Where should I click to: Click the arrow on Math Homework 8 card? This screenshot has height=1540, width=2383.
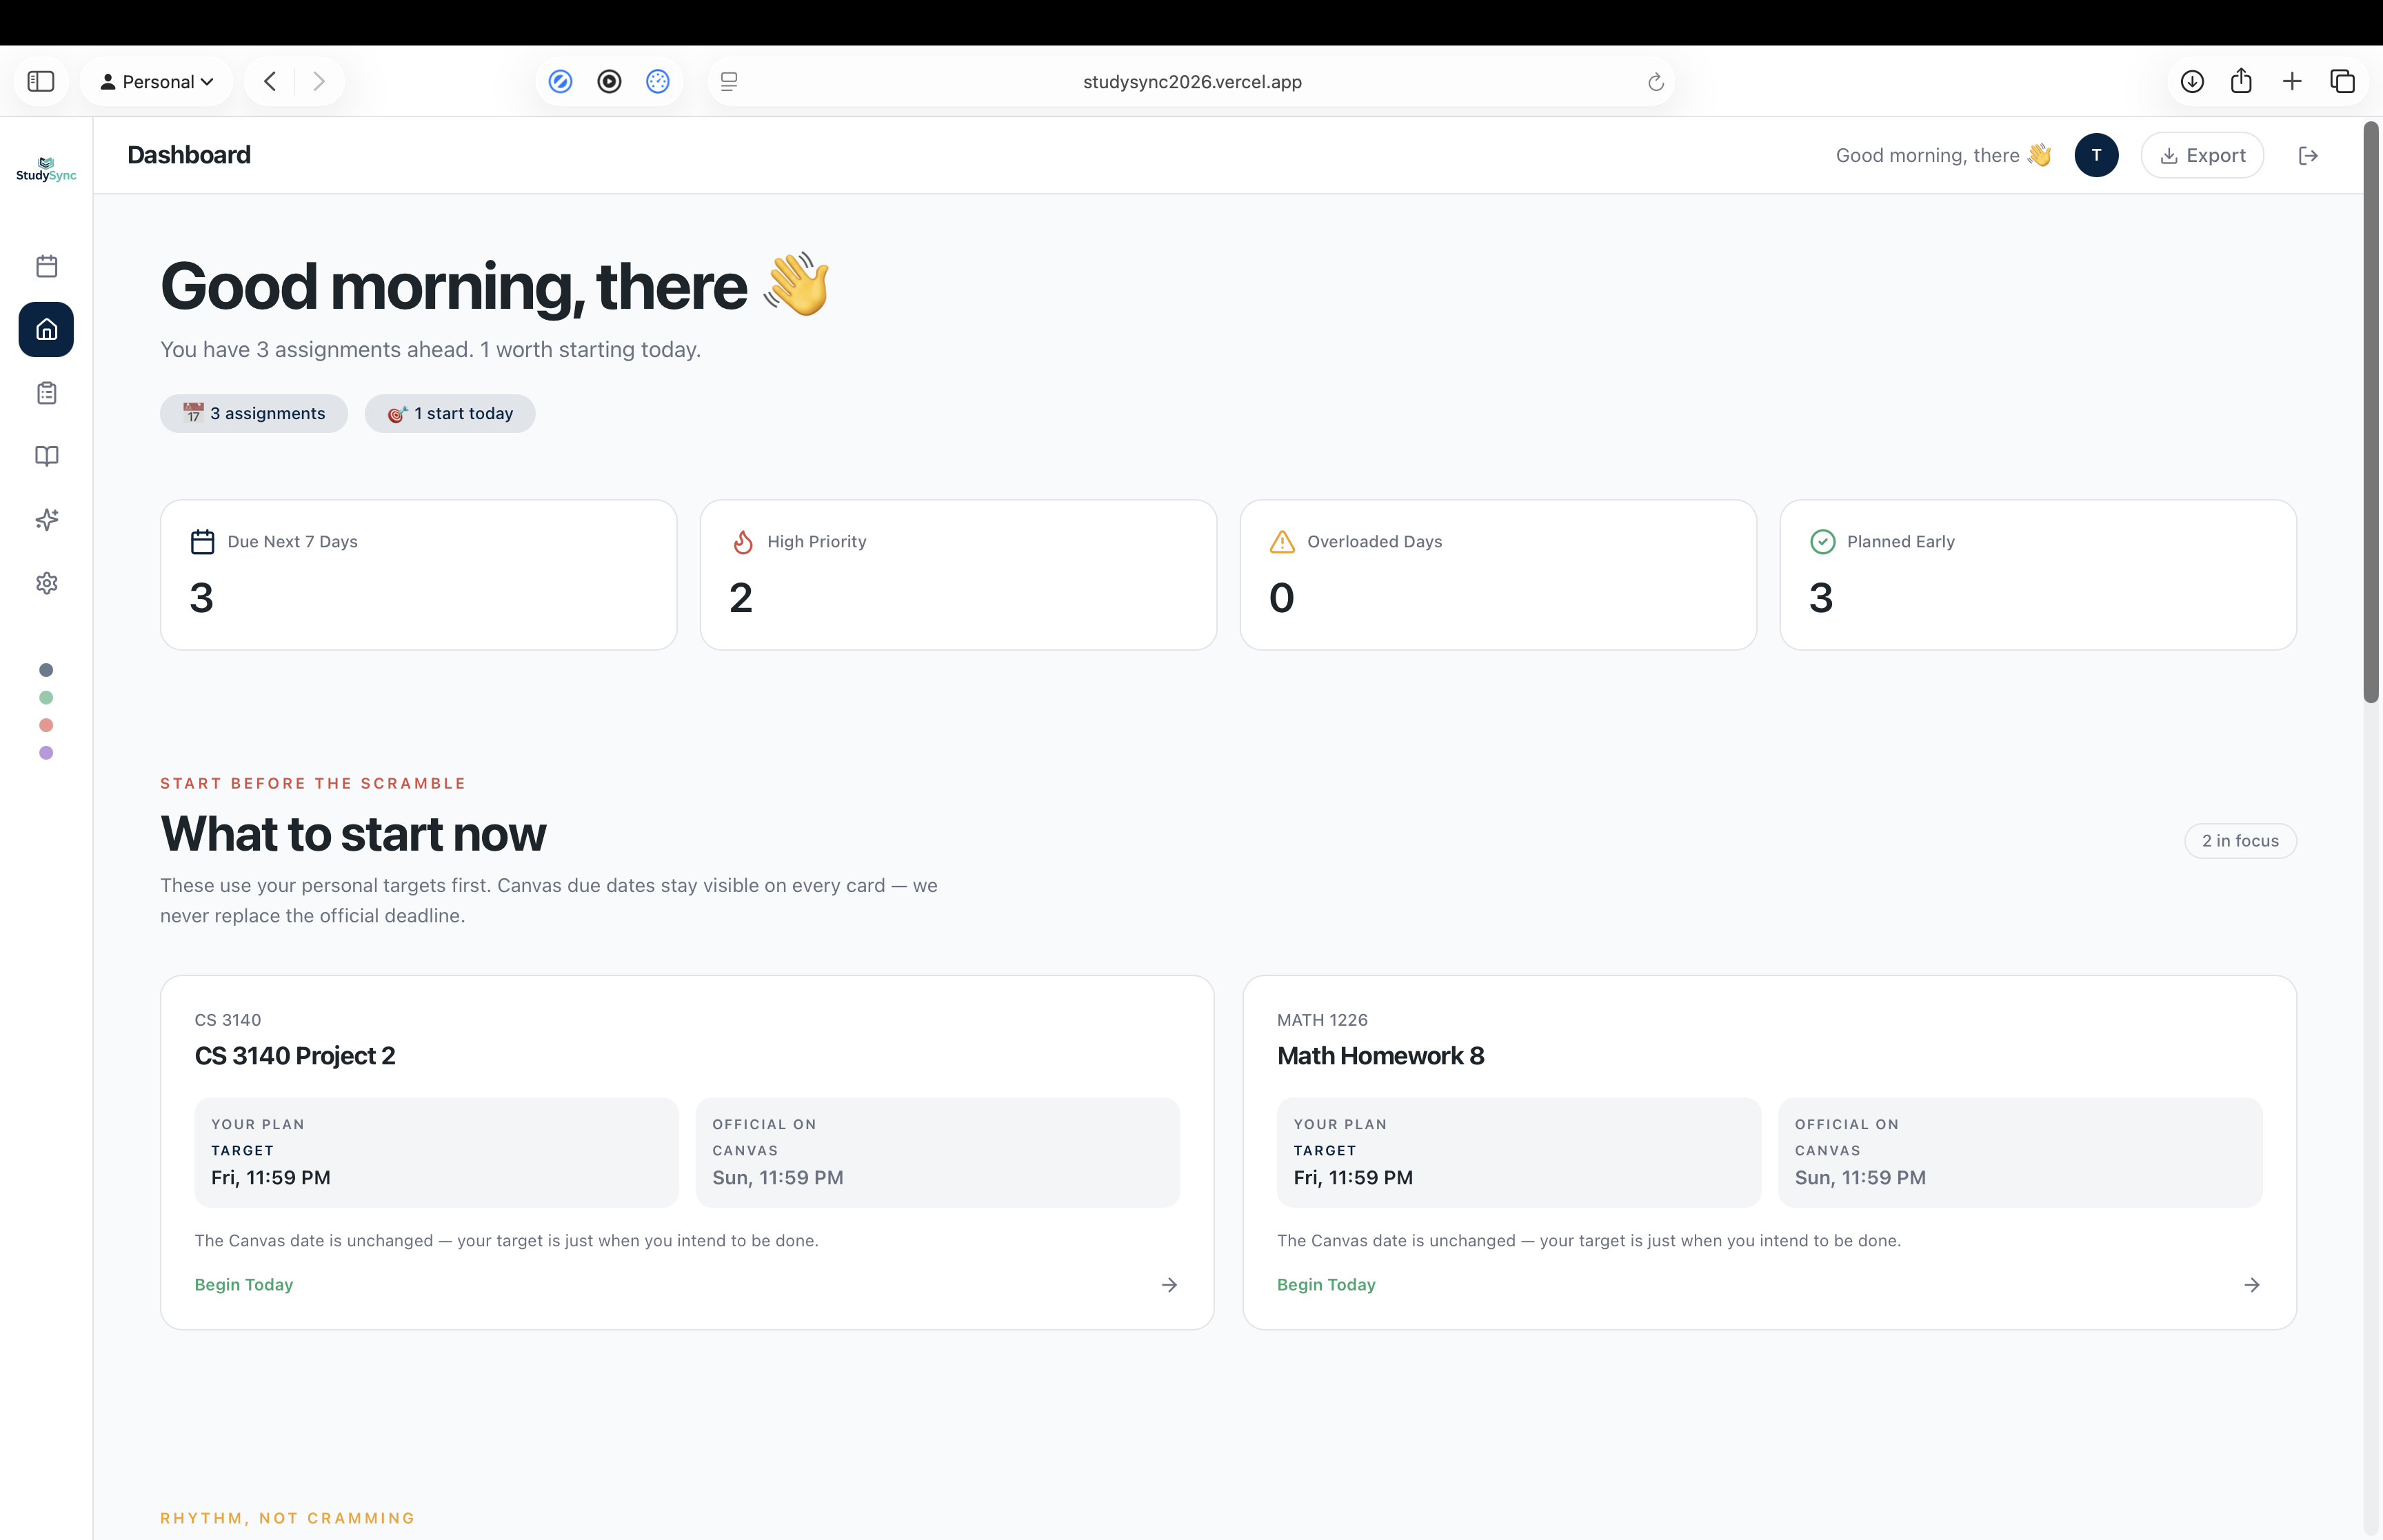pos(2251,1284)
